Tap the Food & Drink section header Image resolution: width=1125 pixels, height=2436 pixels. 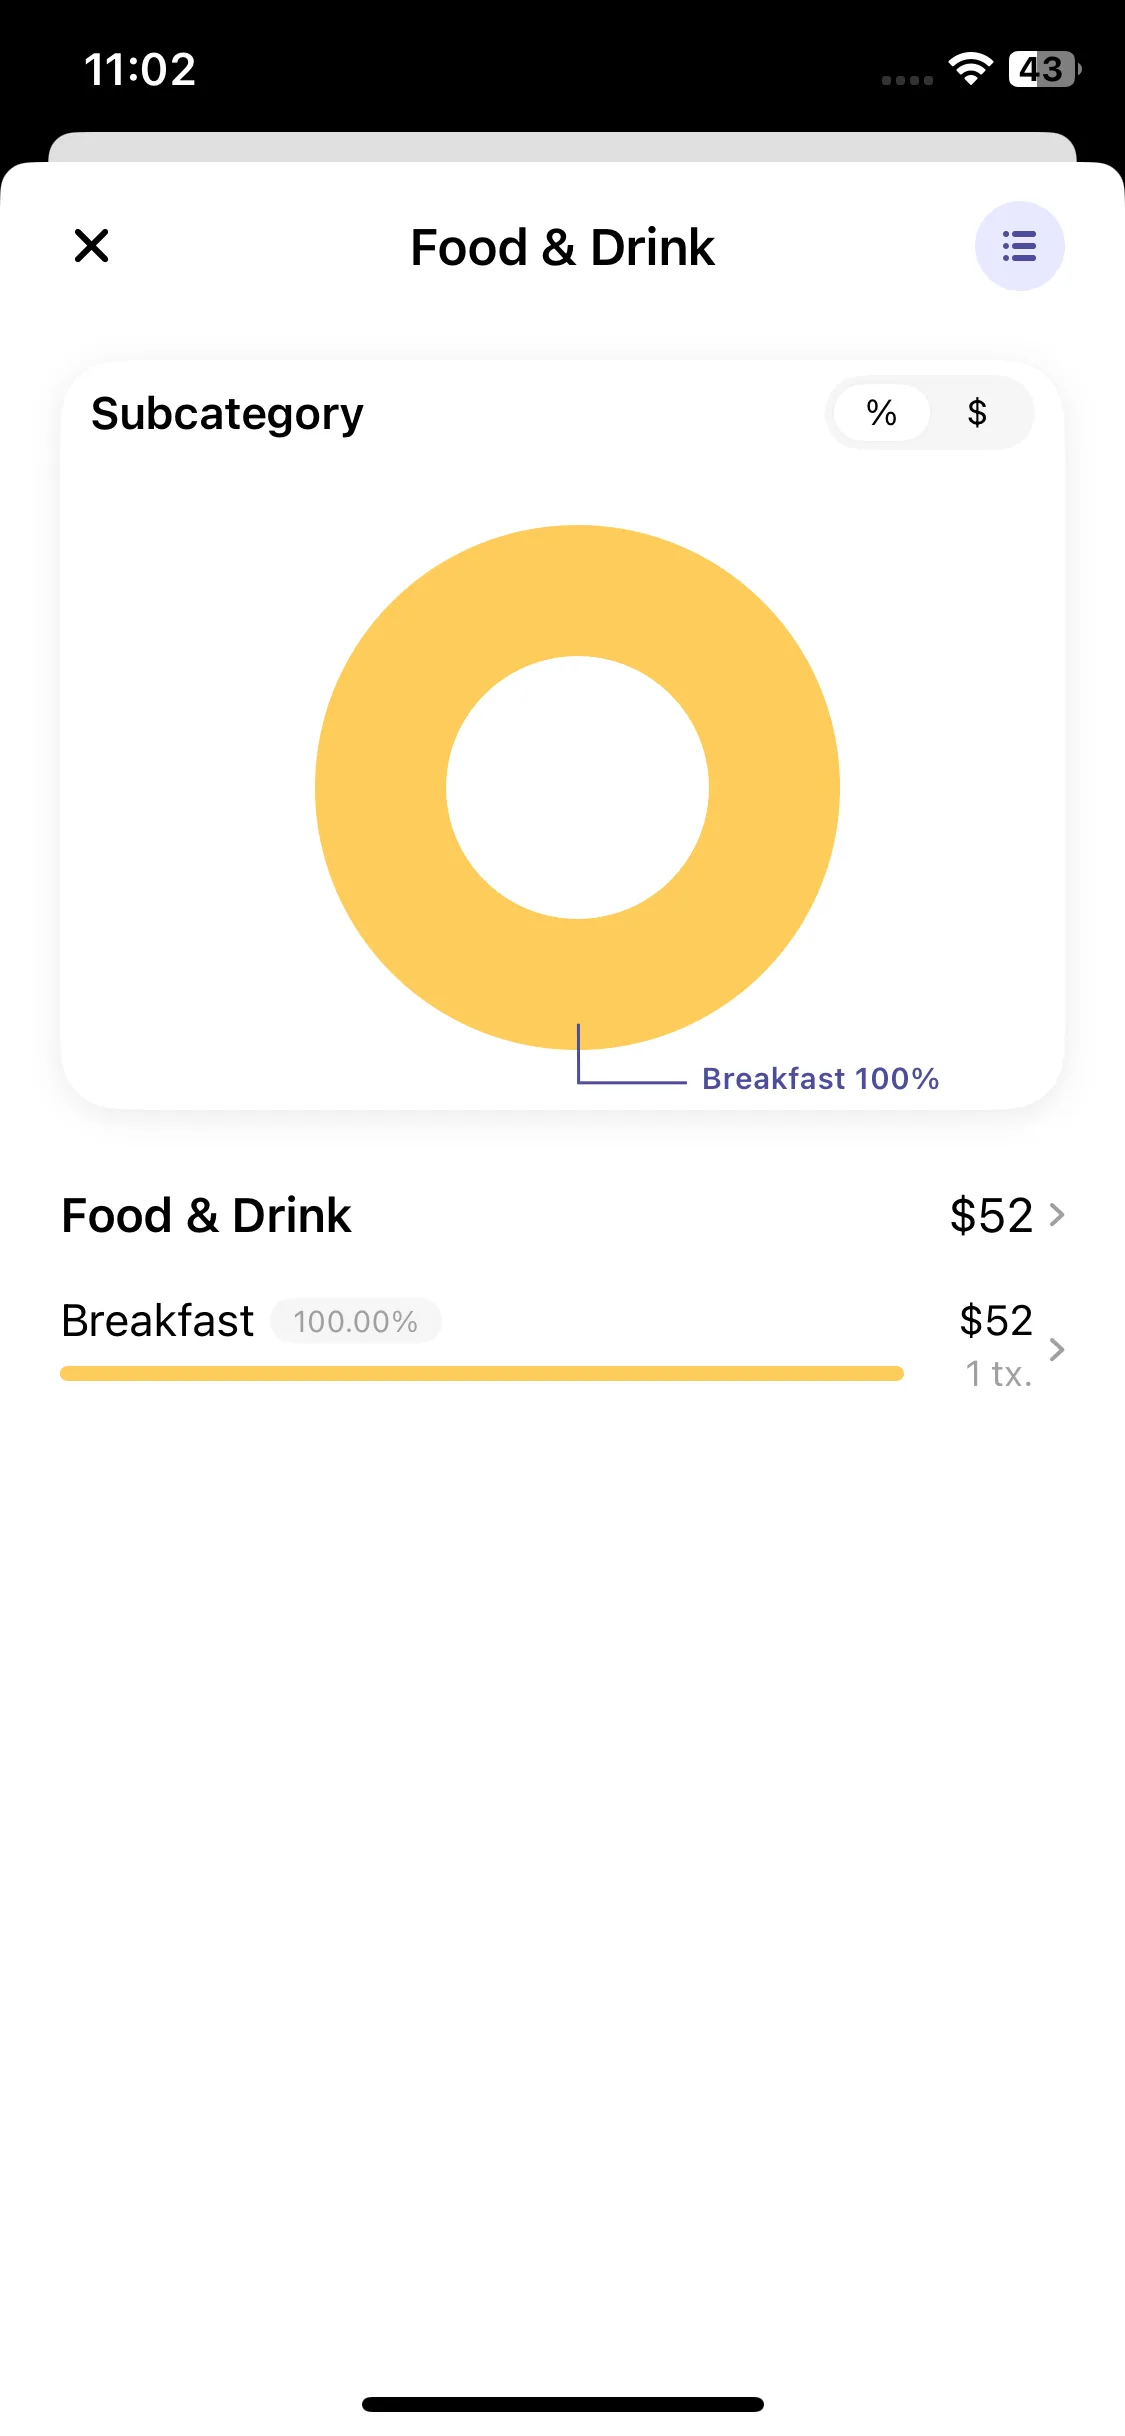[x=206, y=1216]
